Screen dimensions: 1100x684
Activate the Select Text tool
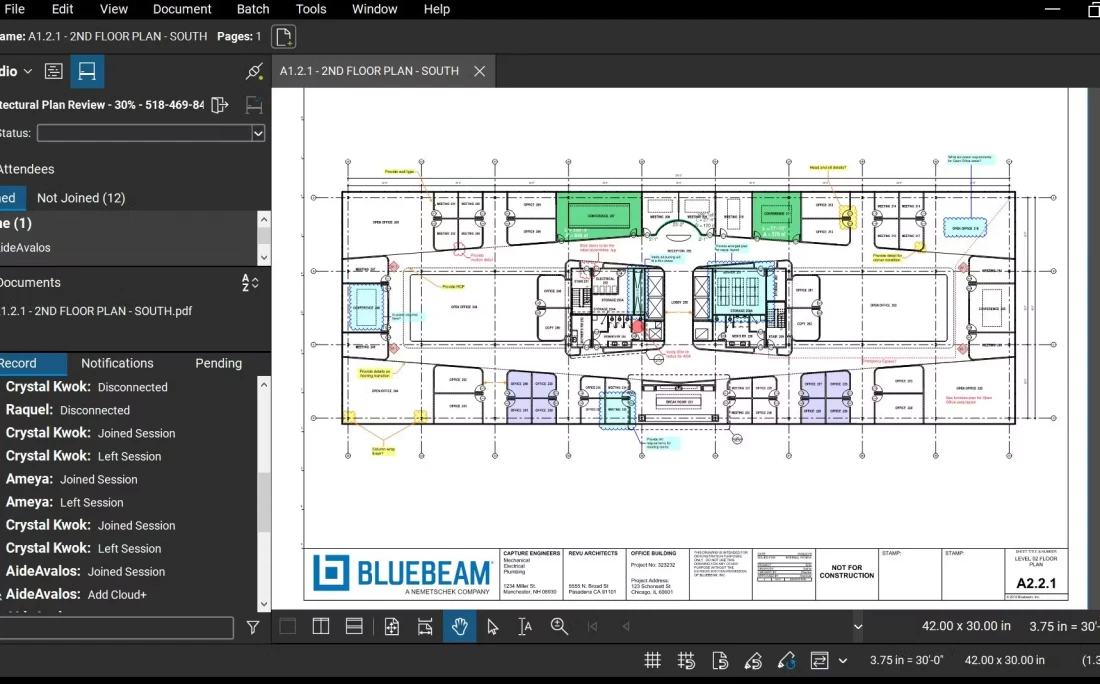pyautogui.click(x=525, y=627)
